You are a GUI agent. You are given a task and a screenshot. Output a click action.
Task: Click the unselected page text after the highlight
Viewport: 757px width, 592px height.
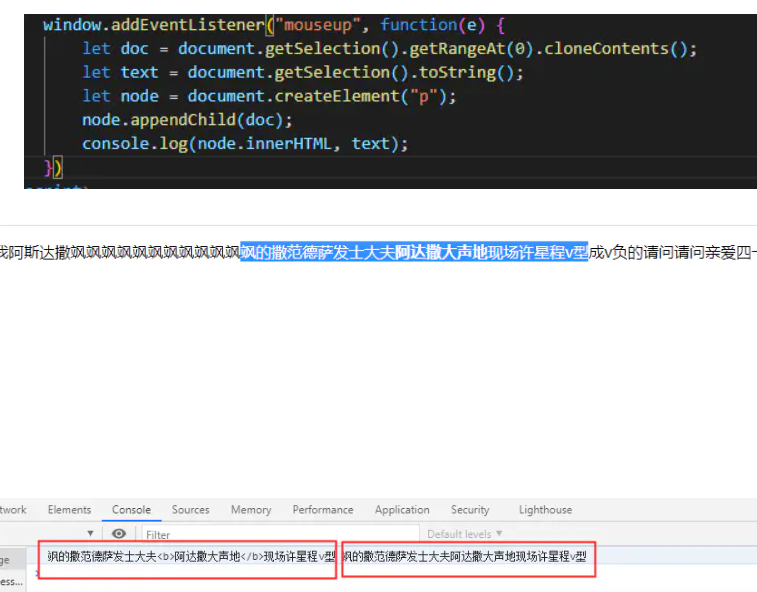[673, 252]
